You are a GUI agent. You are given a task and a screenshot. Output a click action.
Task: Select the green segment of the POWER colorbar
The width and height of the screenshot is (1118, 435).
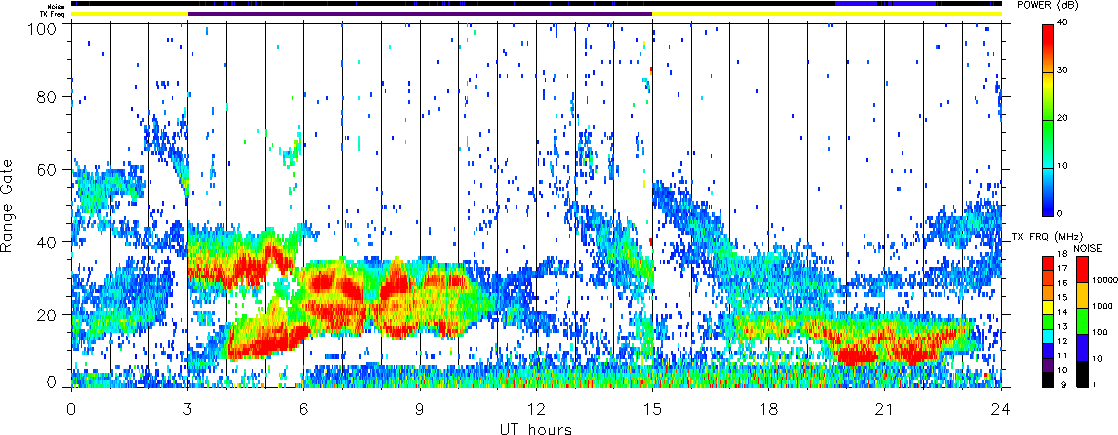[x=1047, y=143]
